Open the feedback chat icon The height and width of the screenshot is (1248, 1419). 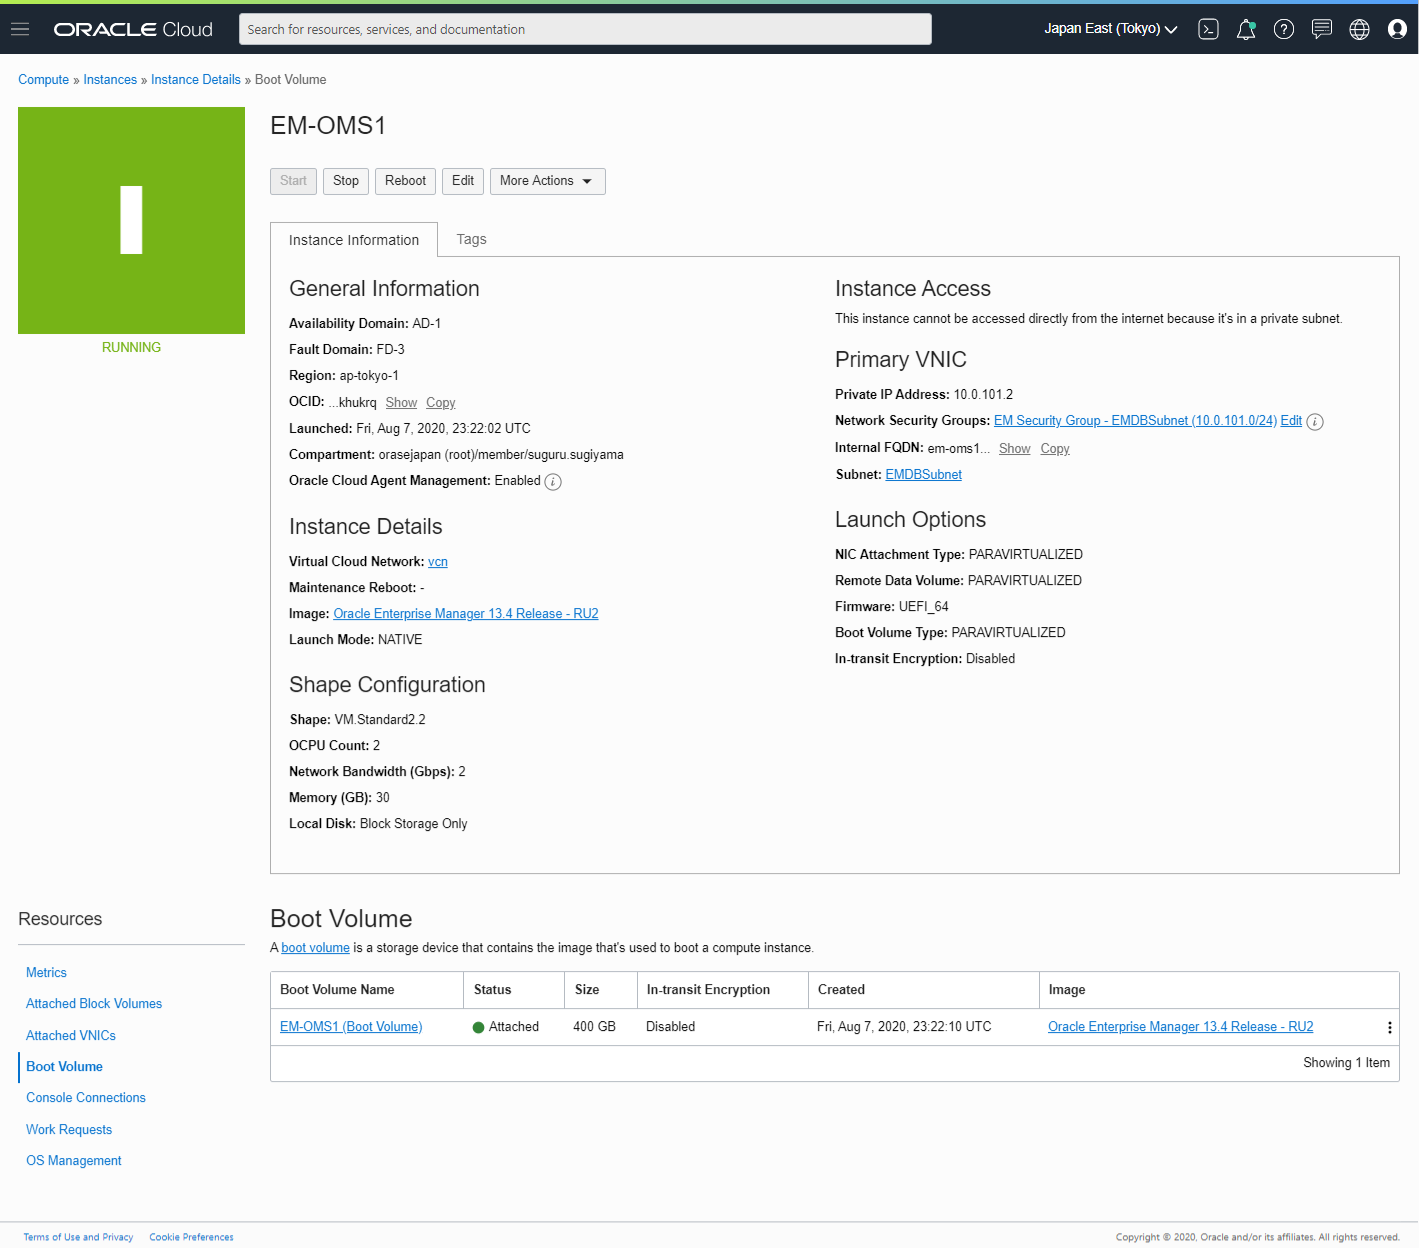[x=1321, y=29]
